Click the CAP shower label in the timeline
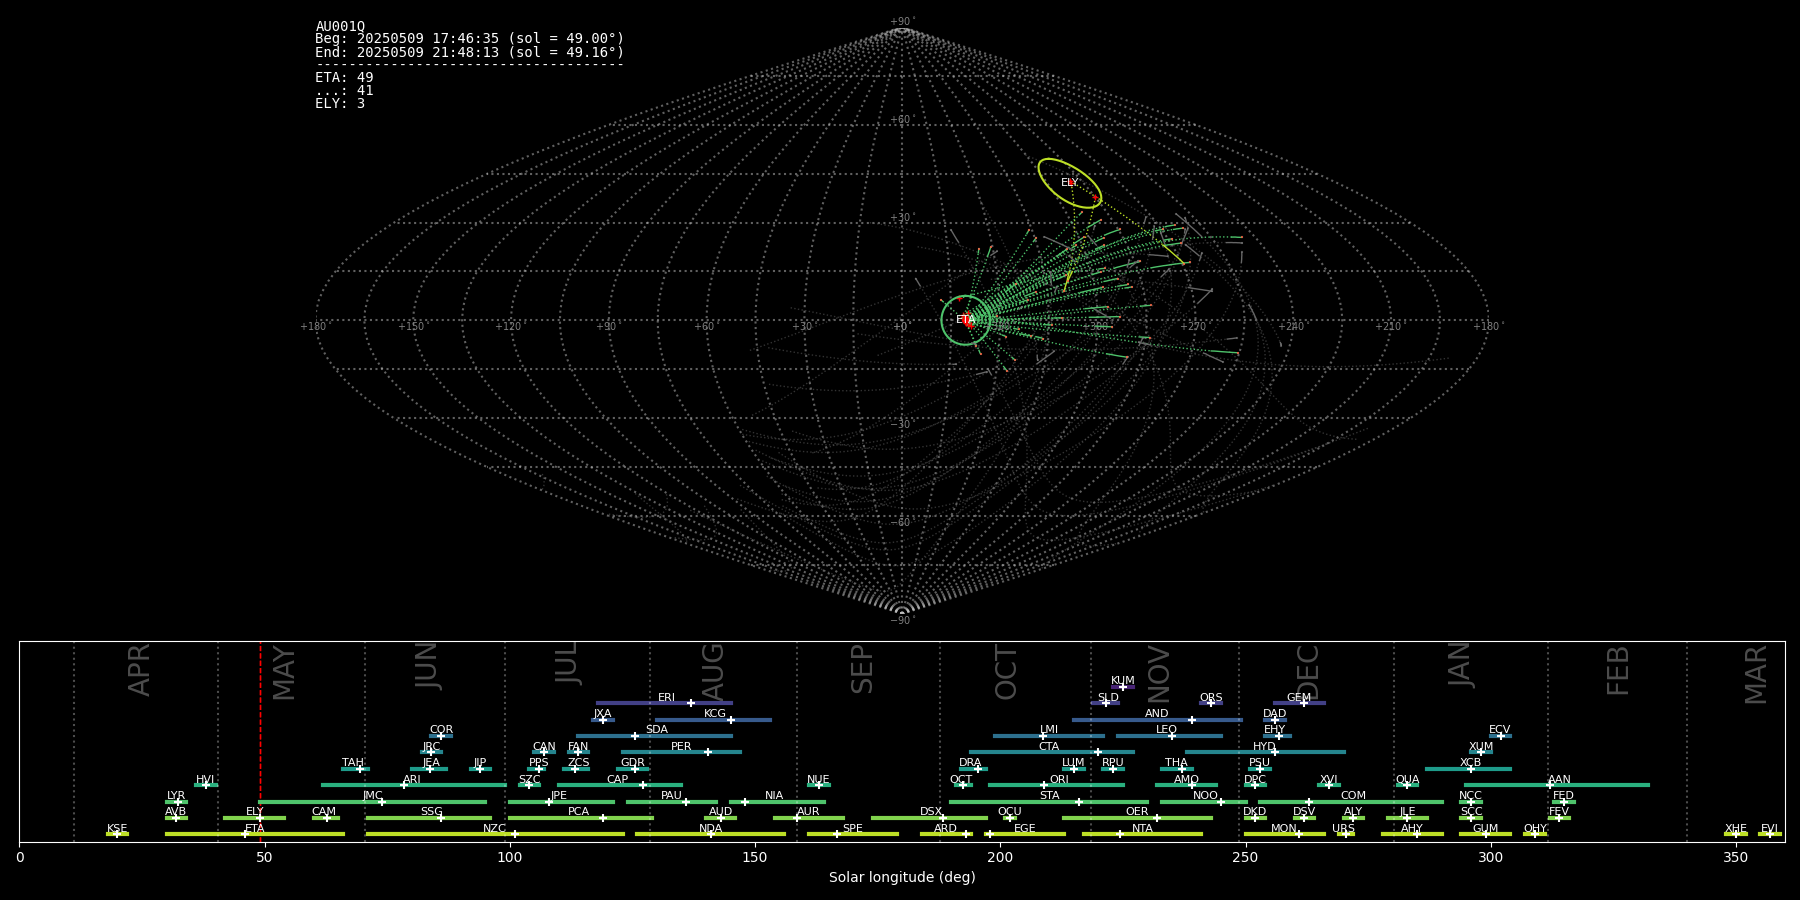Image resolution: width=1800 pixels, height=900 pixels. click(618, 780)
